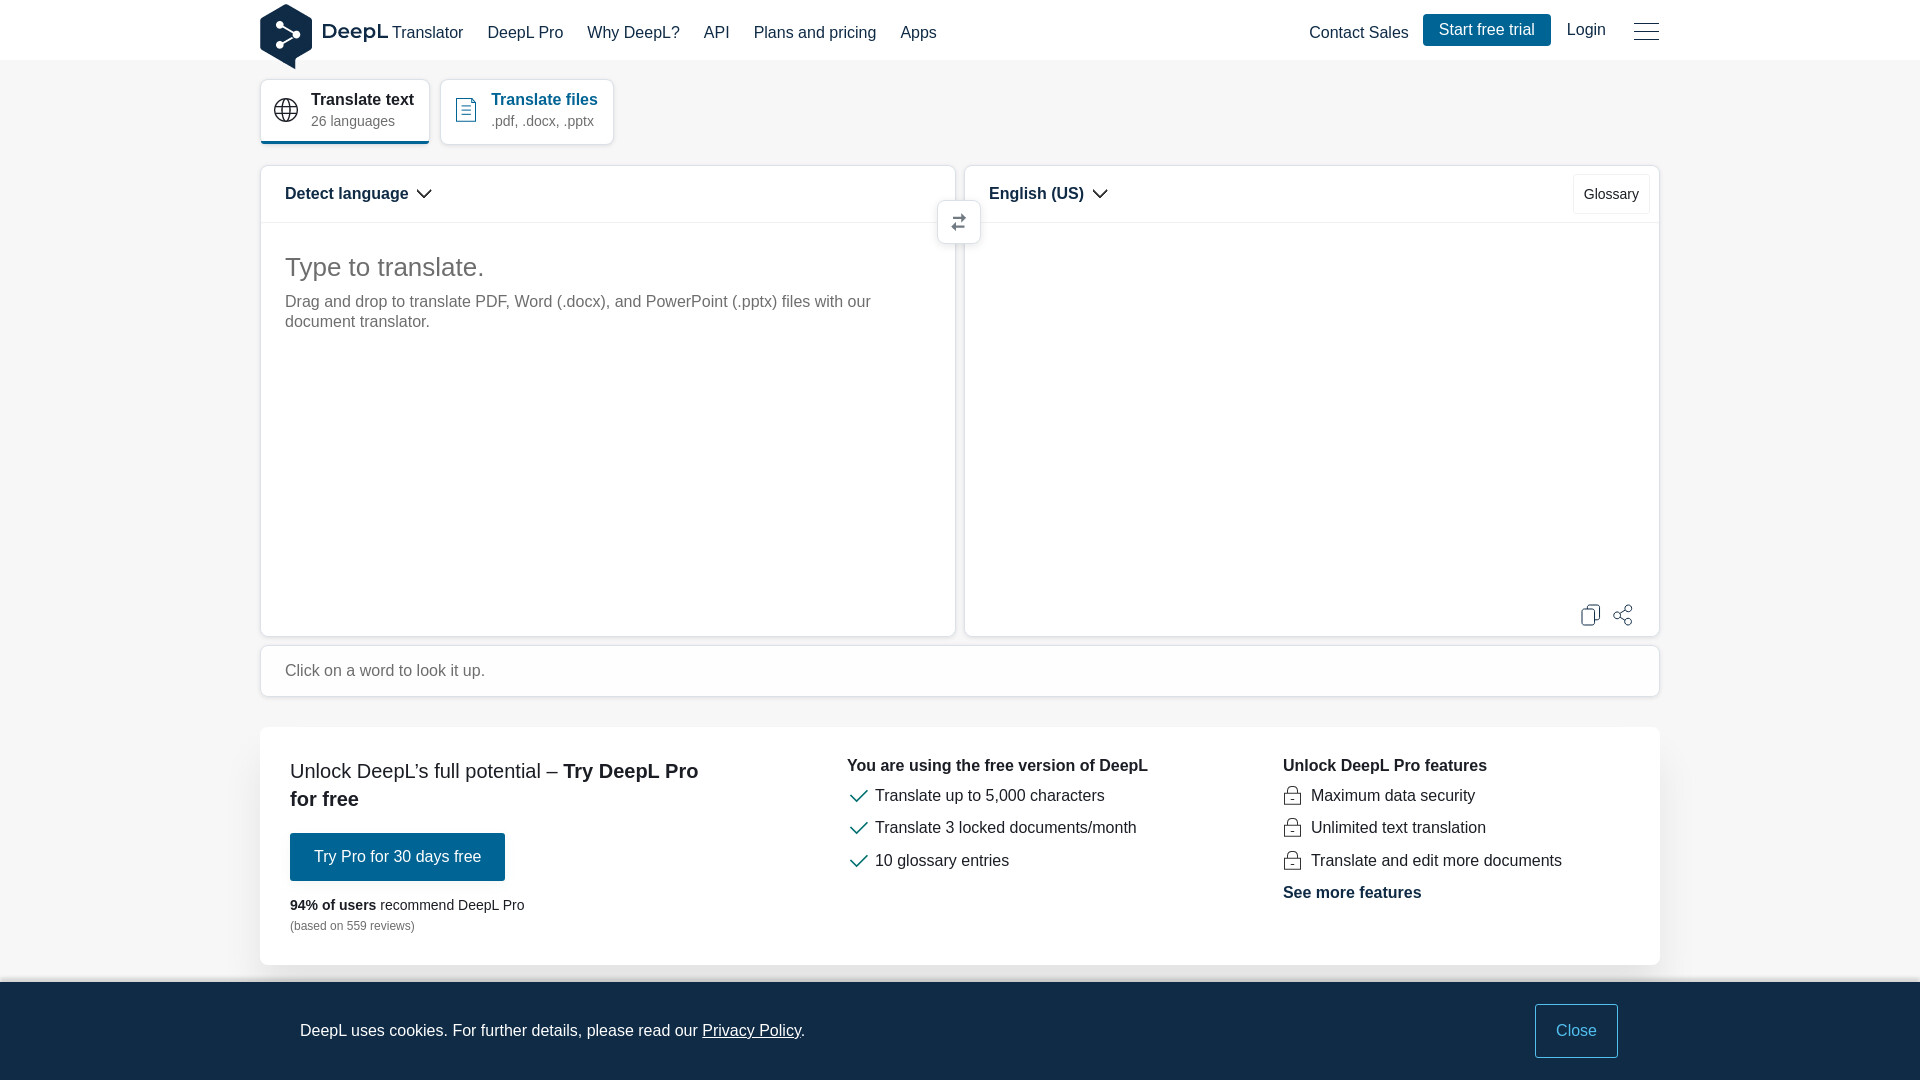Click the 'Unlock DeepL Pro features' heading
1920x1080 pixels.
pyautogui.click(x=1384, y=766)
